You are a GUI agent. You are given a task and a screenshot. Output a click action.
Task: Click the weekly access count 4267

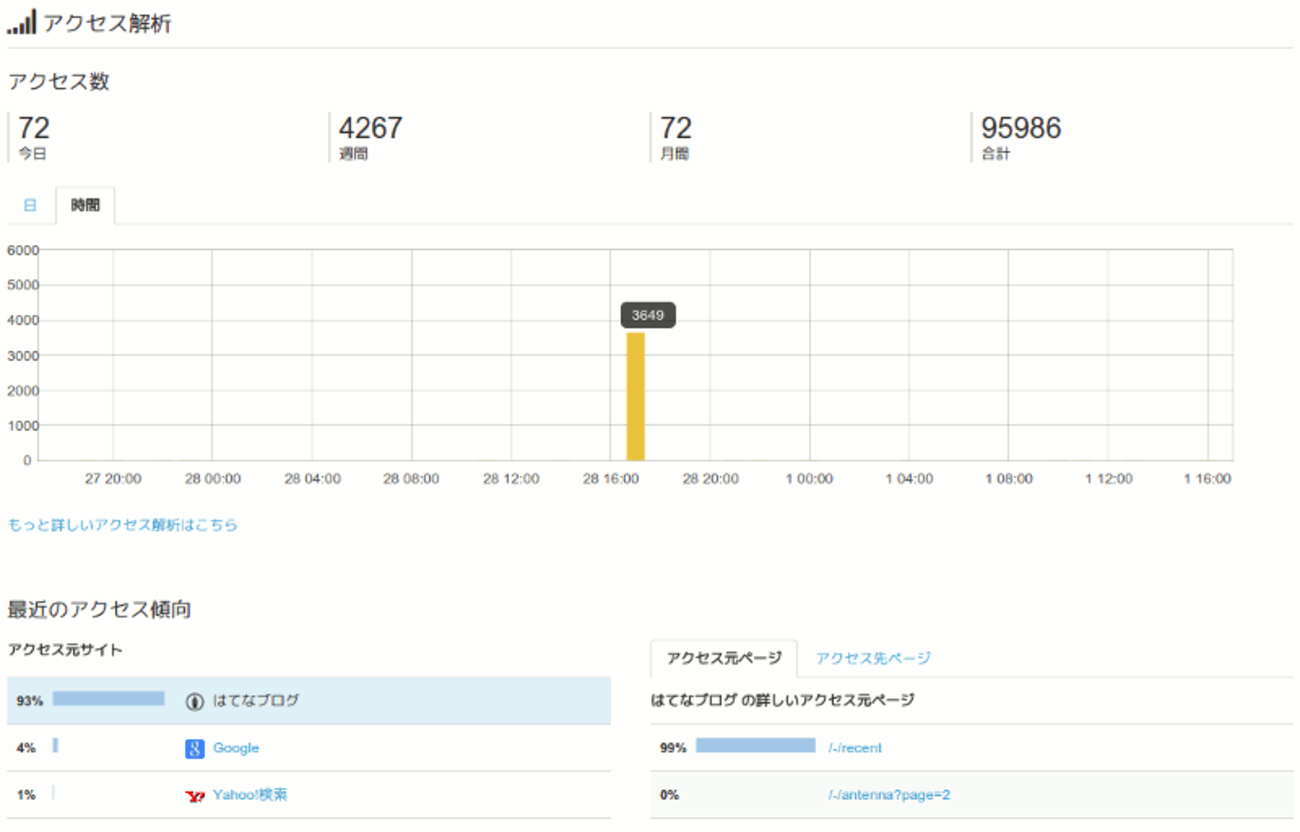(x=370, y=128)
